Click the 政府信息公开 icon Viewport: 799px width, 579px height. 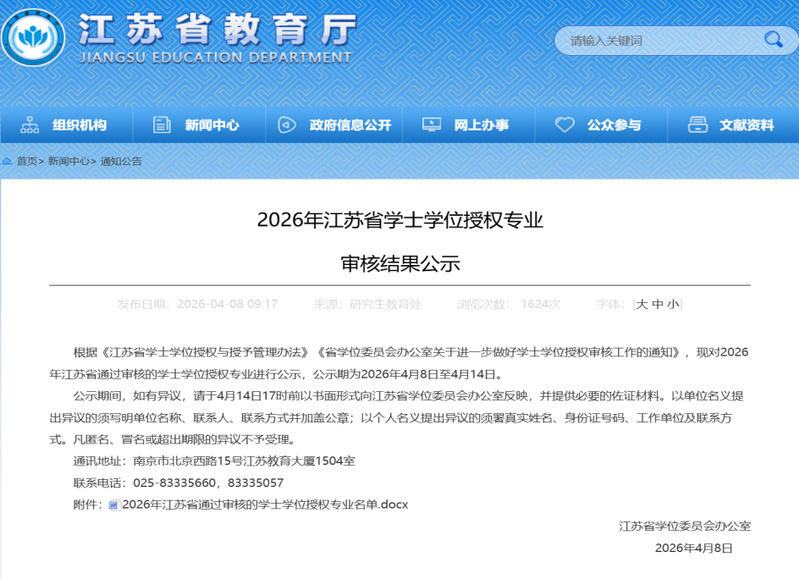(286, 125)
